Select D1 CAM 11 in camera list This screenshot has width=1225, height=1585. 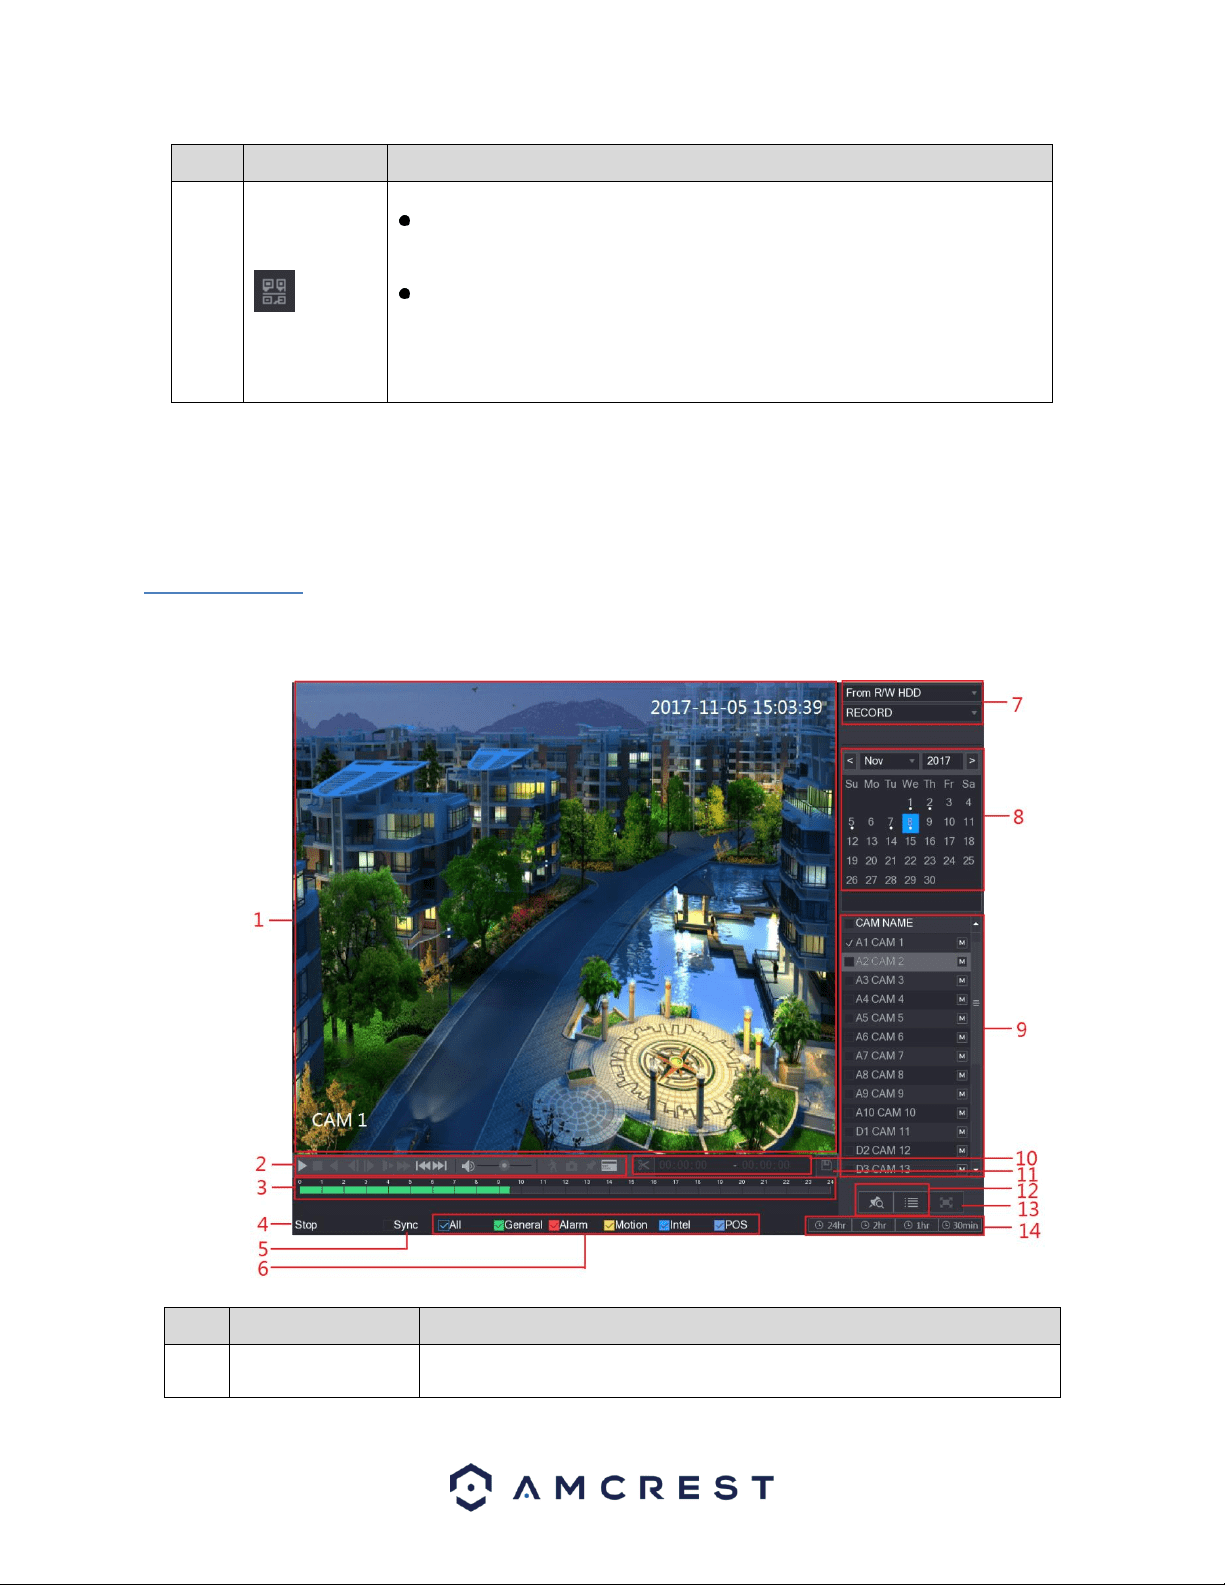pyautogui.click(x=906, y=1132)
